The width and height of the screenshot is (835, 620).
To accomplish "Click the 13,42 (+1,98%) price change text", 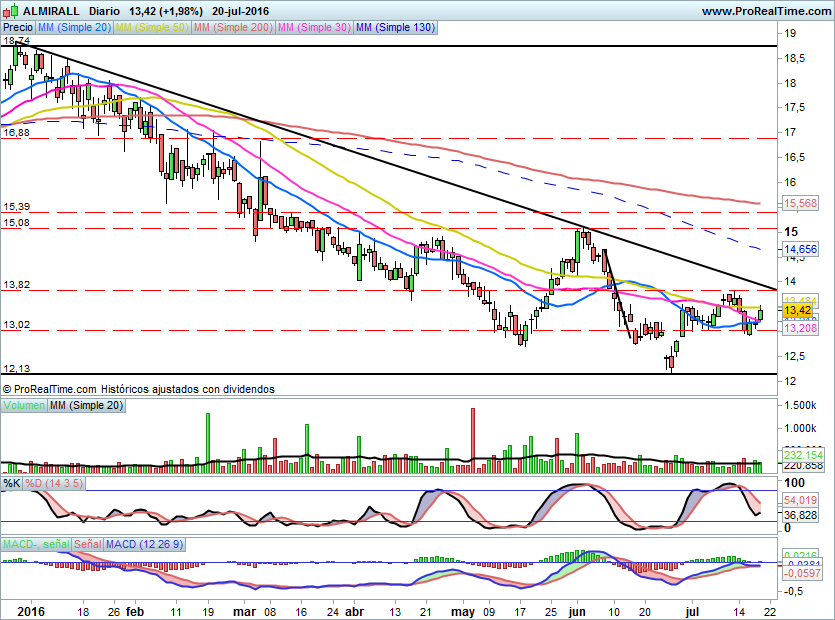I will click(x=166, y=11).
